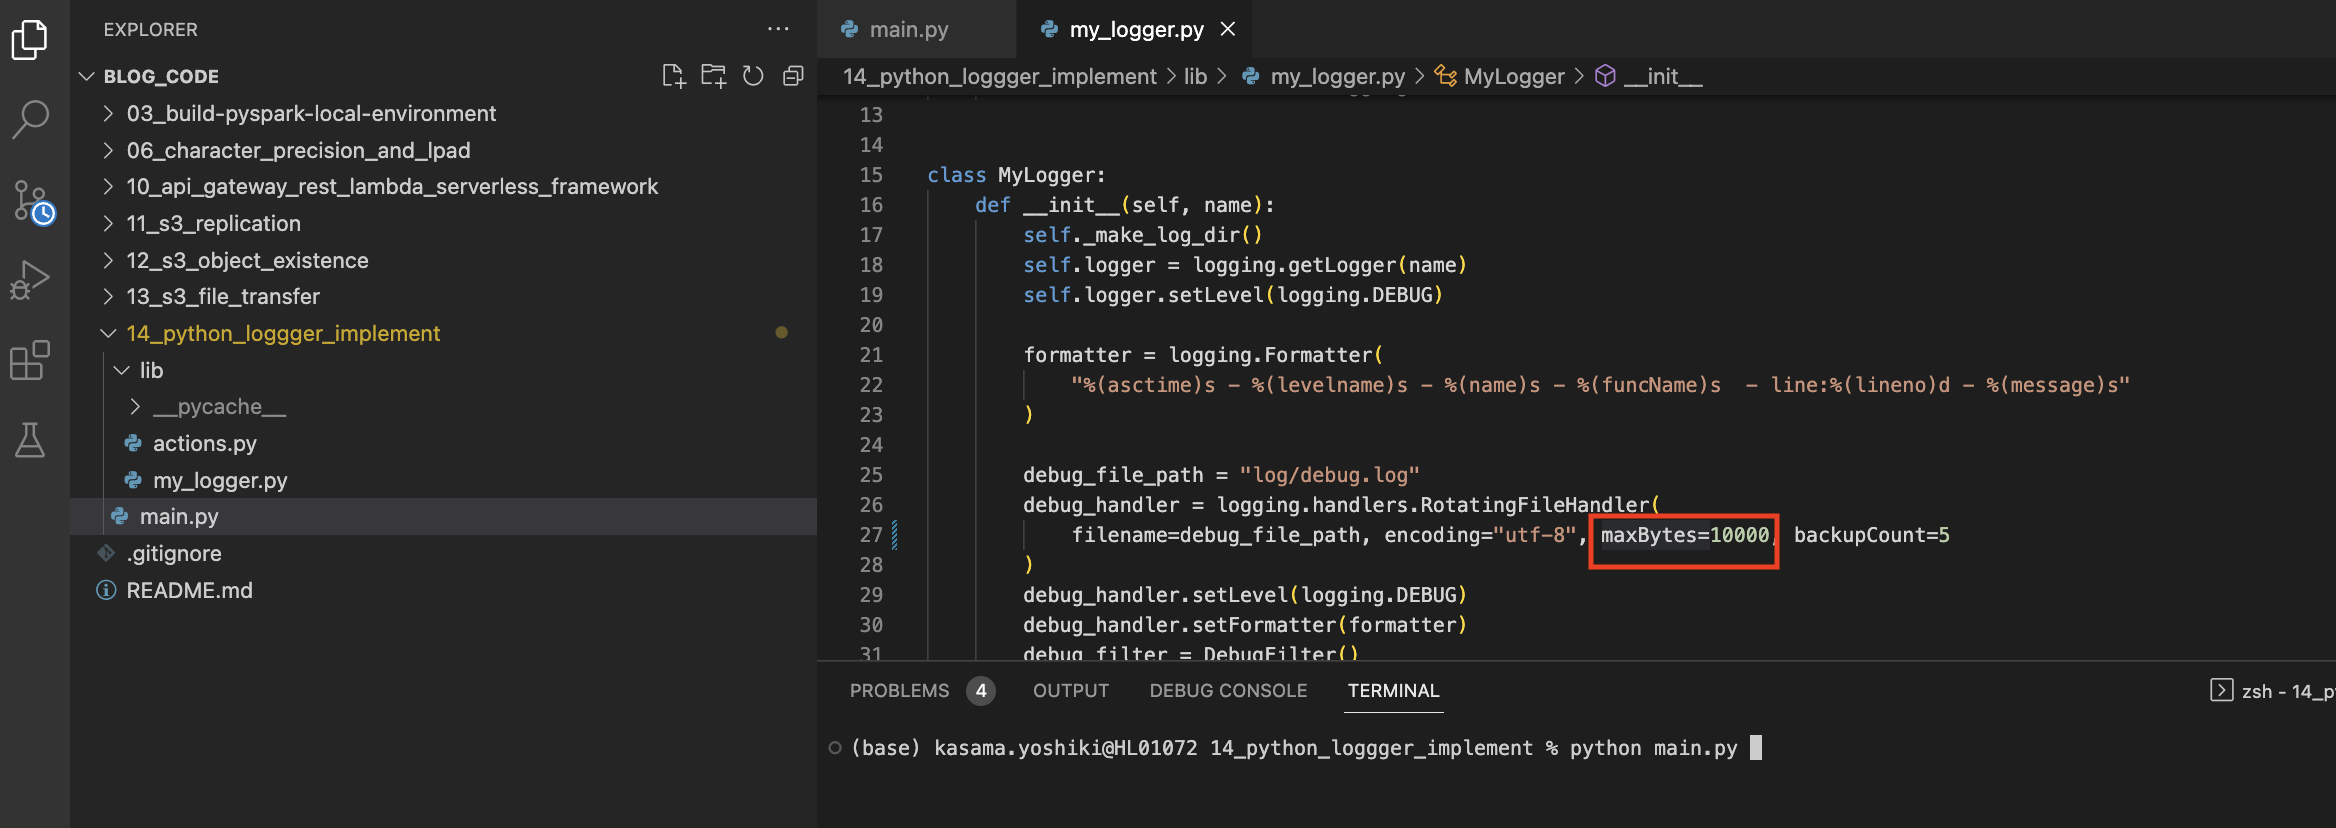Click the "log/debug.log" string literal
This screenshot has width=2336, height=828.
click(x=1329, y=475)
